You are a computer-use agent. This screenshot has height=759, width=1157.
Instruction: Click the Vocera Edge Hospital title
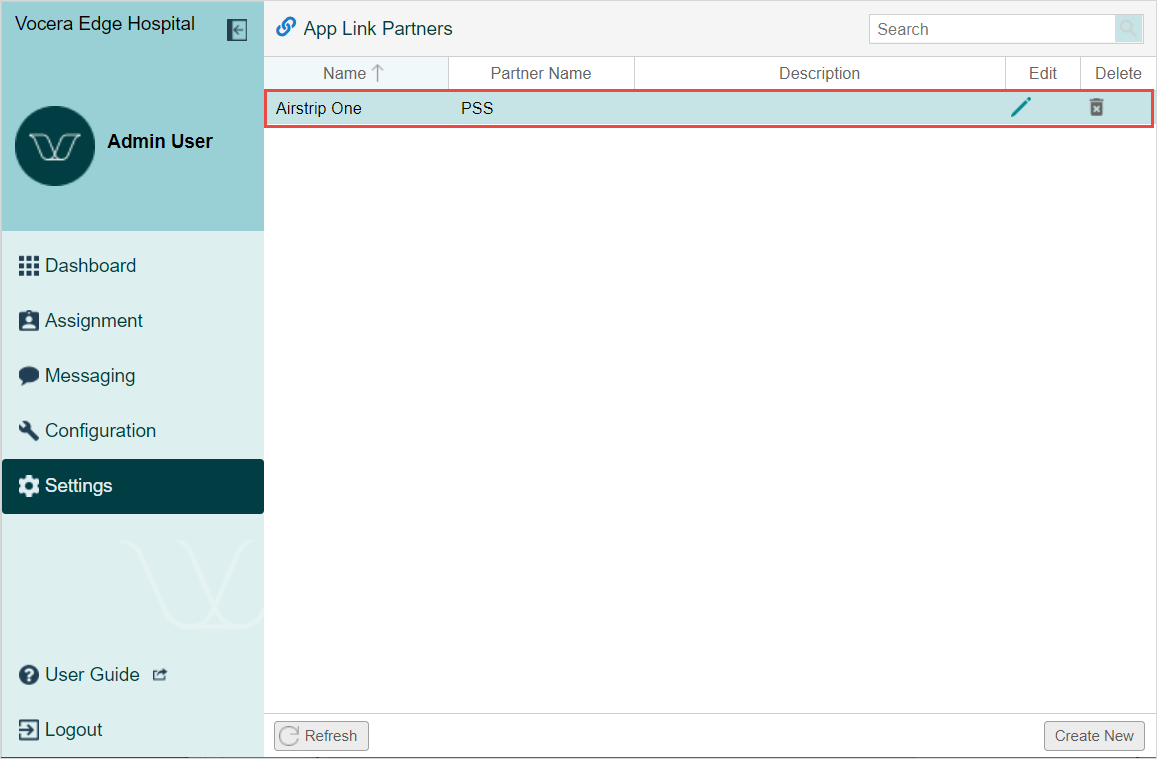point(105,24)
